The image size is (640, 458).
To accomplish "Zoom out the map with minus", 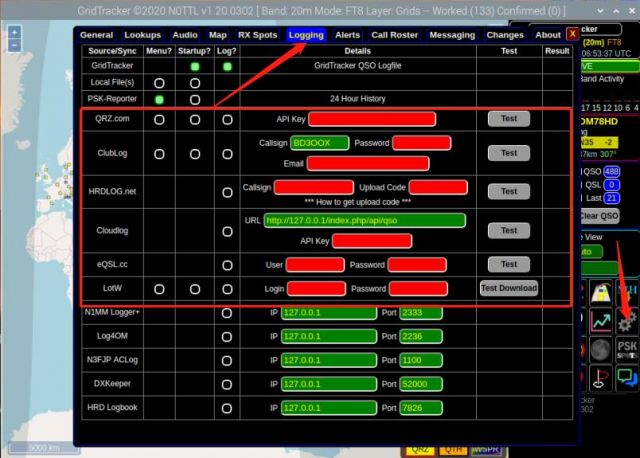I will [x=14, y=46].
